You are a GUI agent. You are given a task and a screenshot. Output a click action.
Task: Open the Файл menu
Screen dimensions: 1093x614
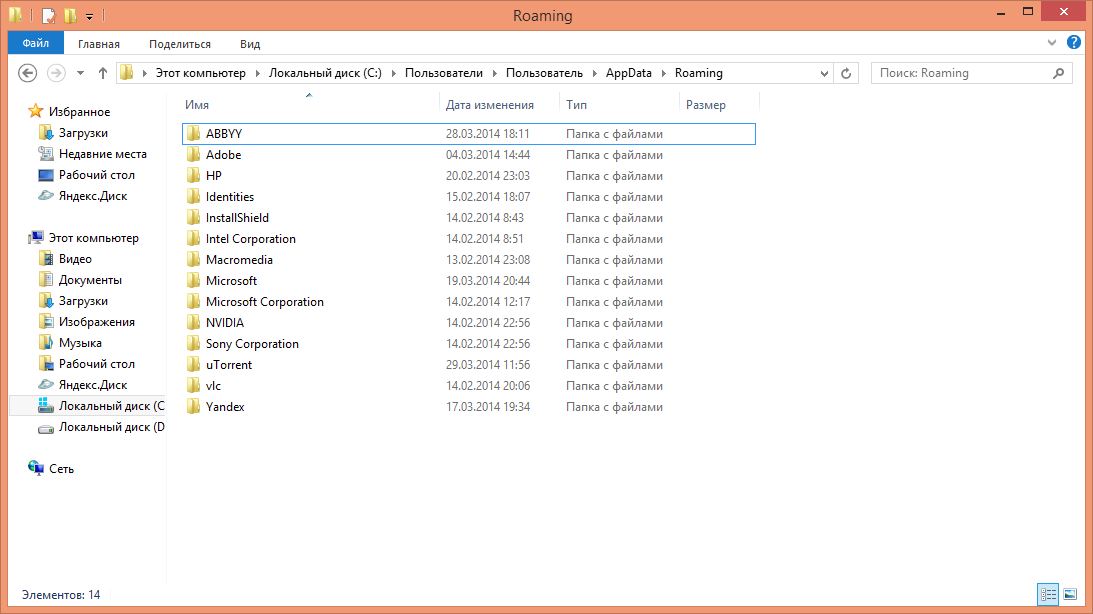click(36, 44)
